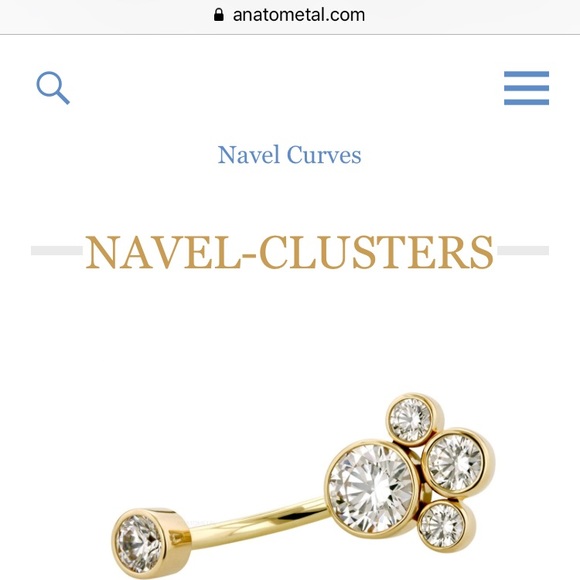Follow the Navel Curves breadcrumb link
The width and height of the screenshot is (580, 580).
289,155
